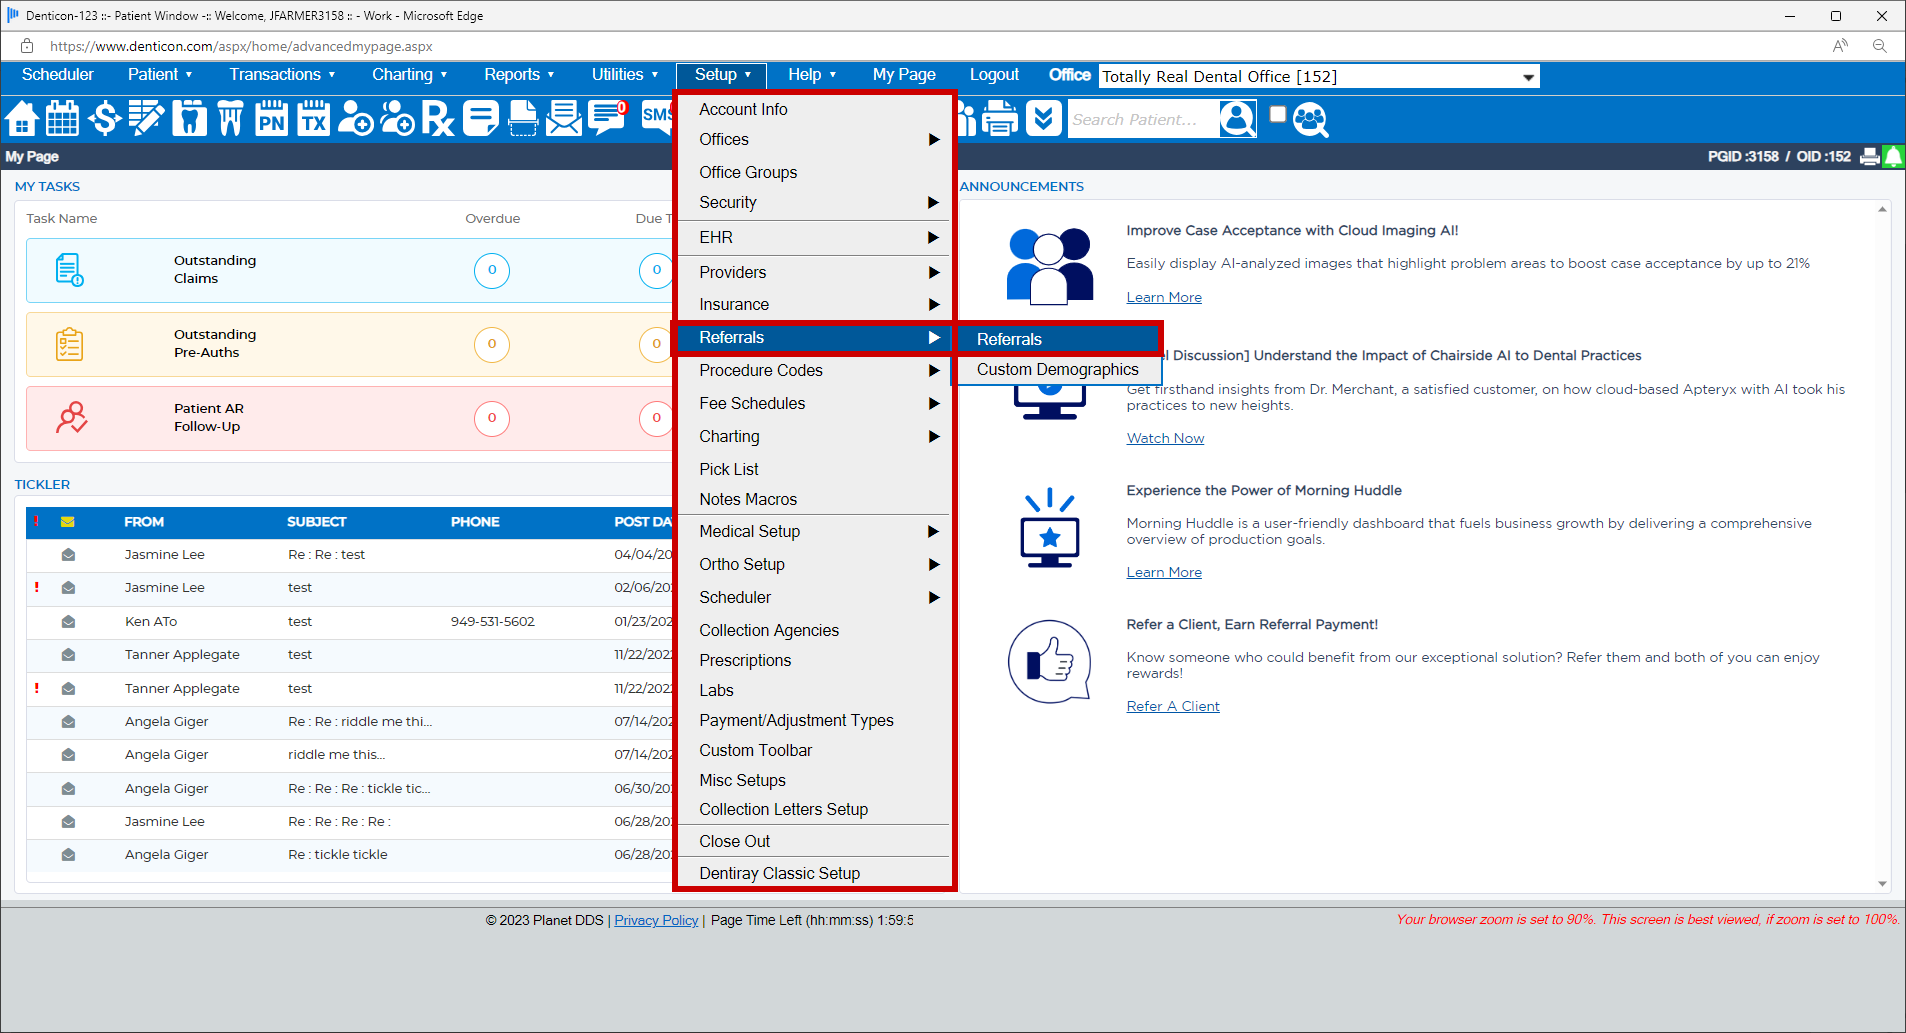Expand the Offices submenu
This screenshot has height=1033, width=1906.
(814, 140)
